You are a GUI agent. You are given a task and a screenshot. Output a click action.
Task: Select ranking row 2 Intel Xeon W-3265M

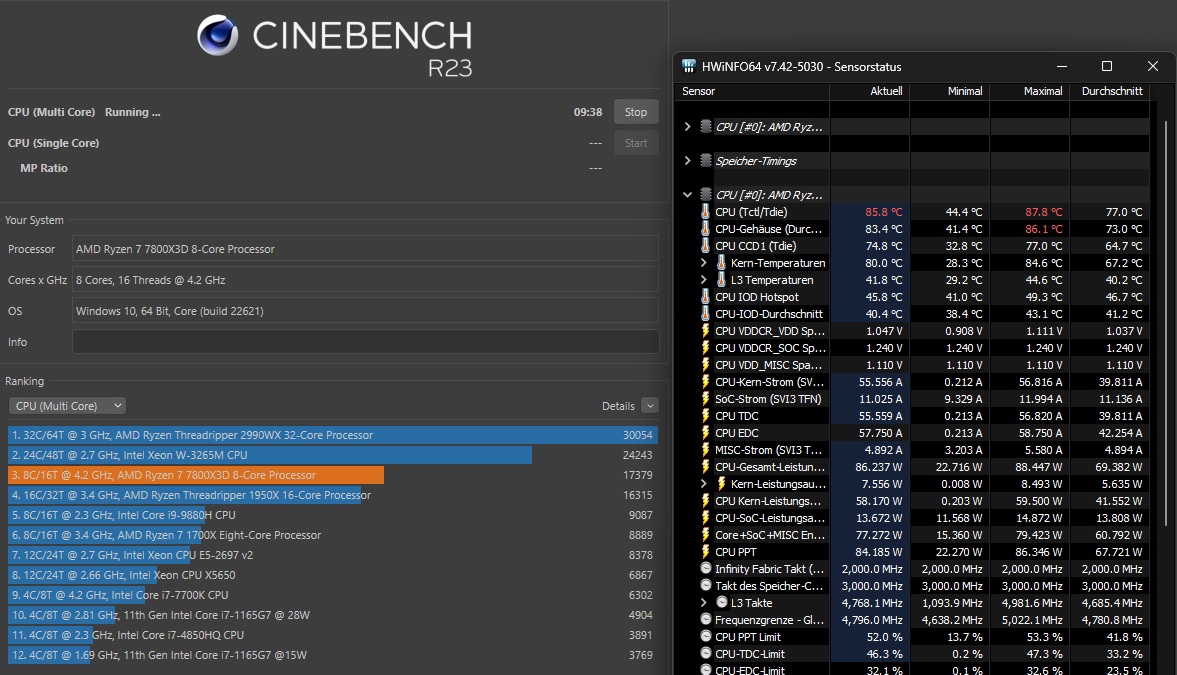(333, 455)
